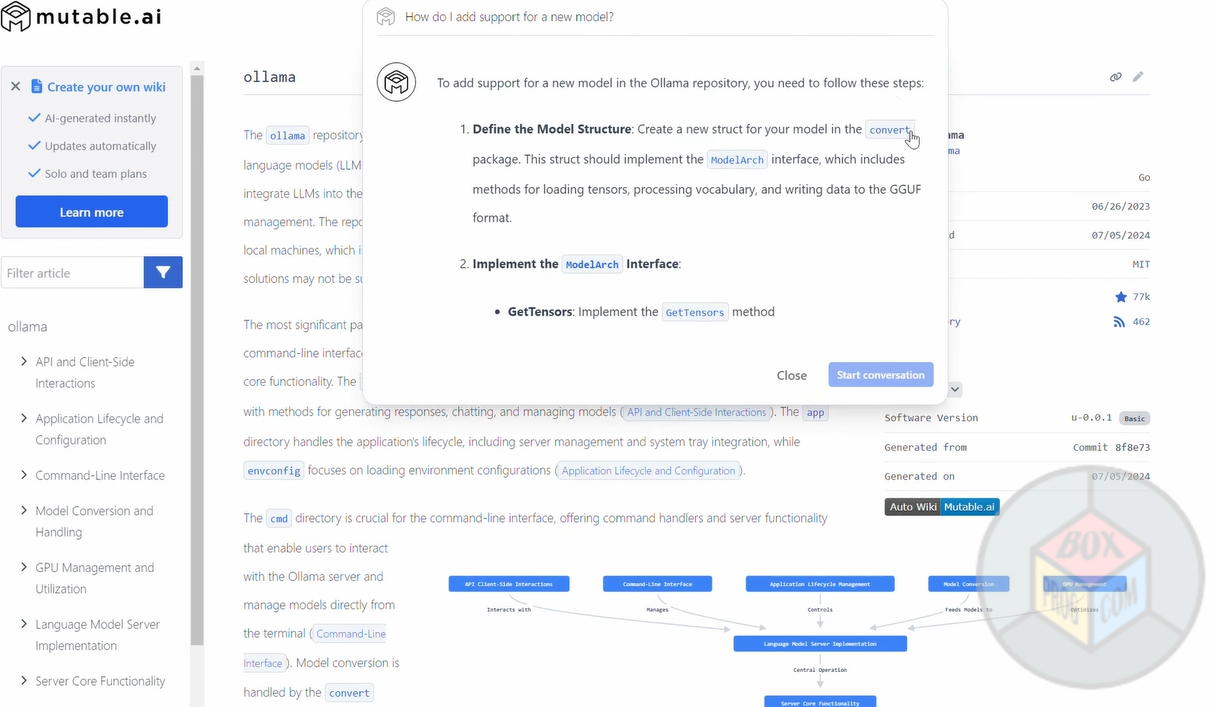Open the Application Lifecycle and Configuration inline link
Viewport: 1216px width, 707px height.
click(x=648, y=471)
